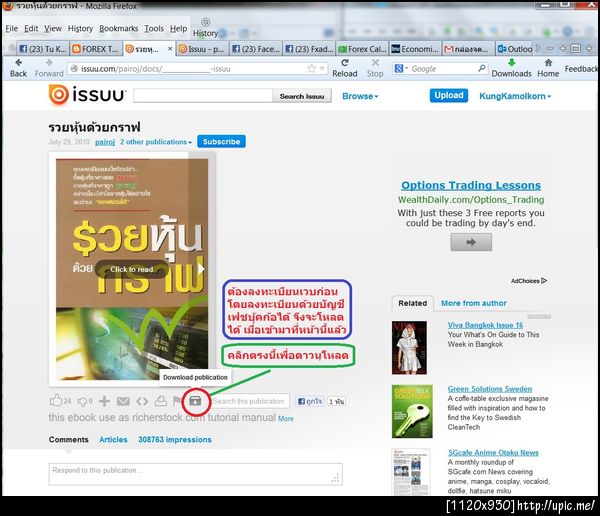Open the Help menu
Screen dimensions: 600x516
178,28
